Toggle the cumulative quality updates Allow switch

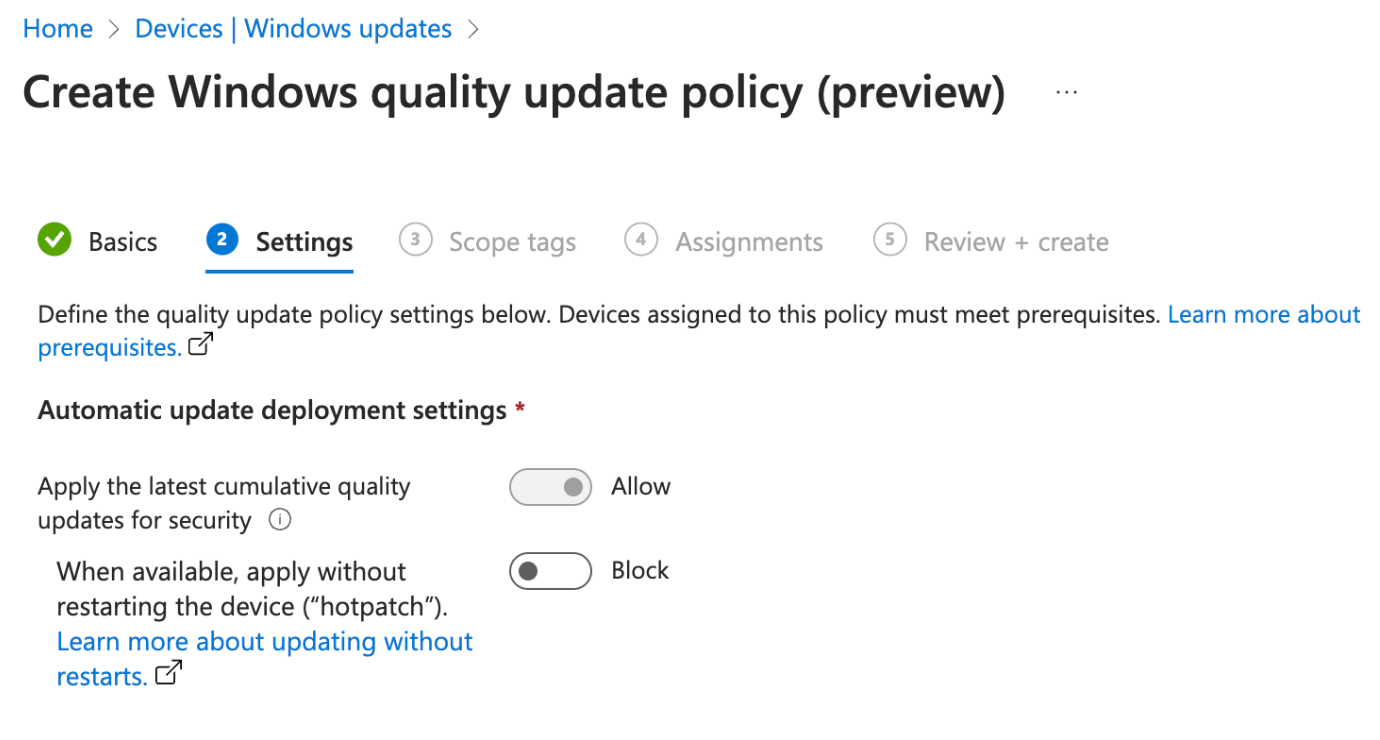click(x=551, y=487)
